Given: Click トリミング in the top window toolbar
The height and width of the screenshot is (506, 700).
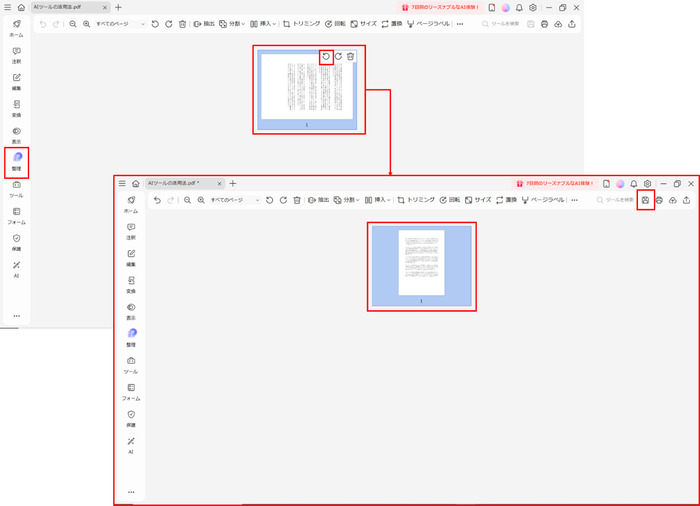Looking at the screenshot, I should coord(302,24).
